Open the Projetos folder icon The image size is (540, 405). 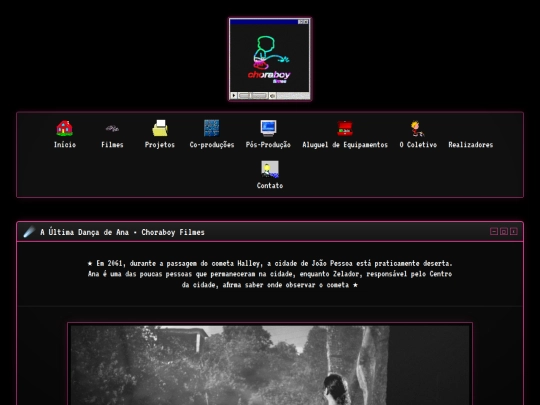(160, 128)
